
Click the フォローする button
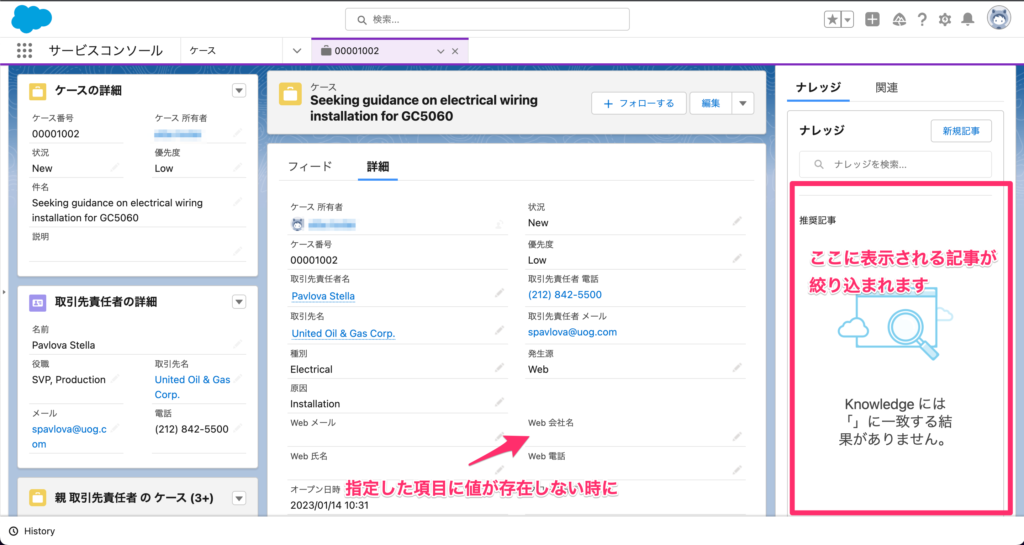(x=639, y=103)
